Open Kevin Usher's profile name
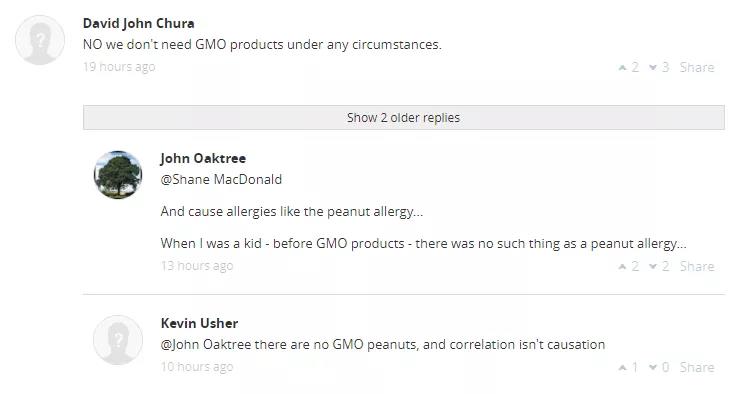Image resolution: width=744 pixels, height=394 pixels. tap(199, 323)
